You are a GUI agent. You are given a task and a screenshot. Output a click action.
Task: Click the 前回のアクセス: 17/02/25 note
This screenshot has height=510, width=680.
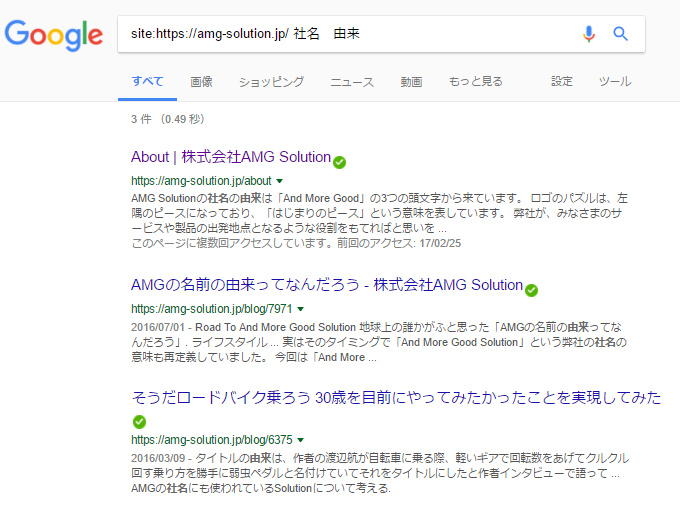pos(399,243)
